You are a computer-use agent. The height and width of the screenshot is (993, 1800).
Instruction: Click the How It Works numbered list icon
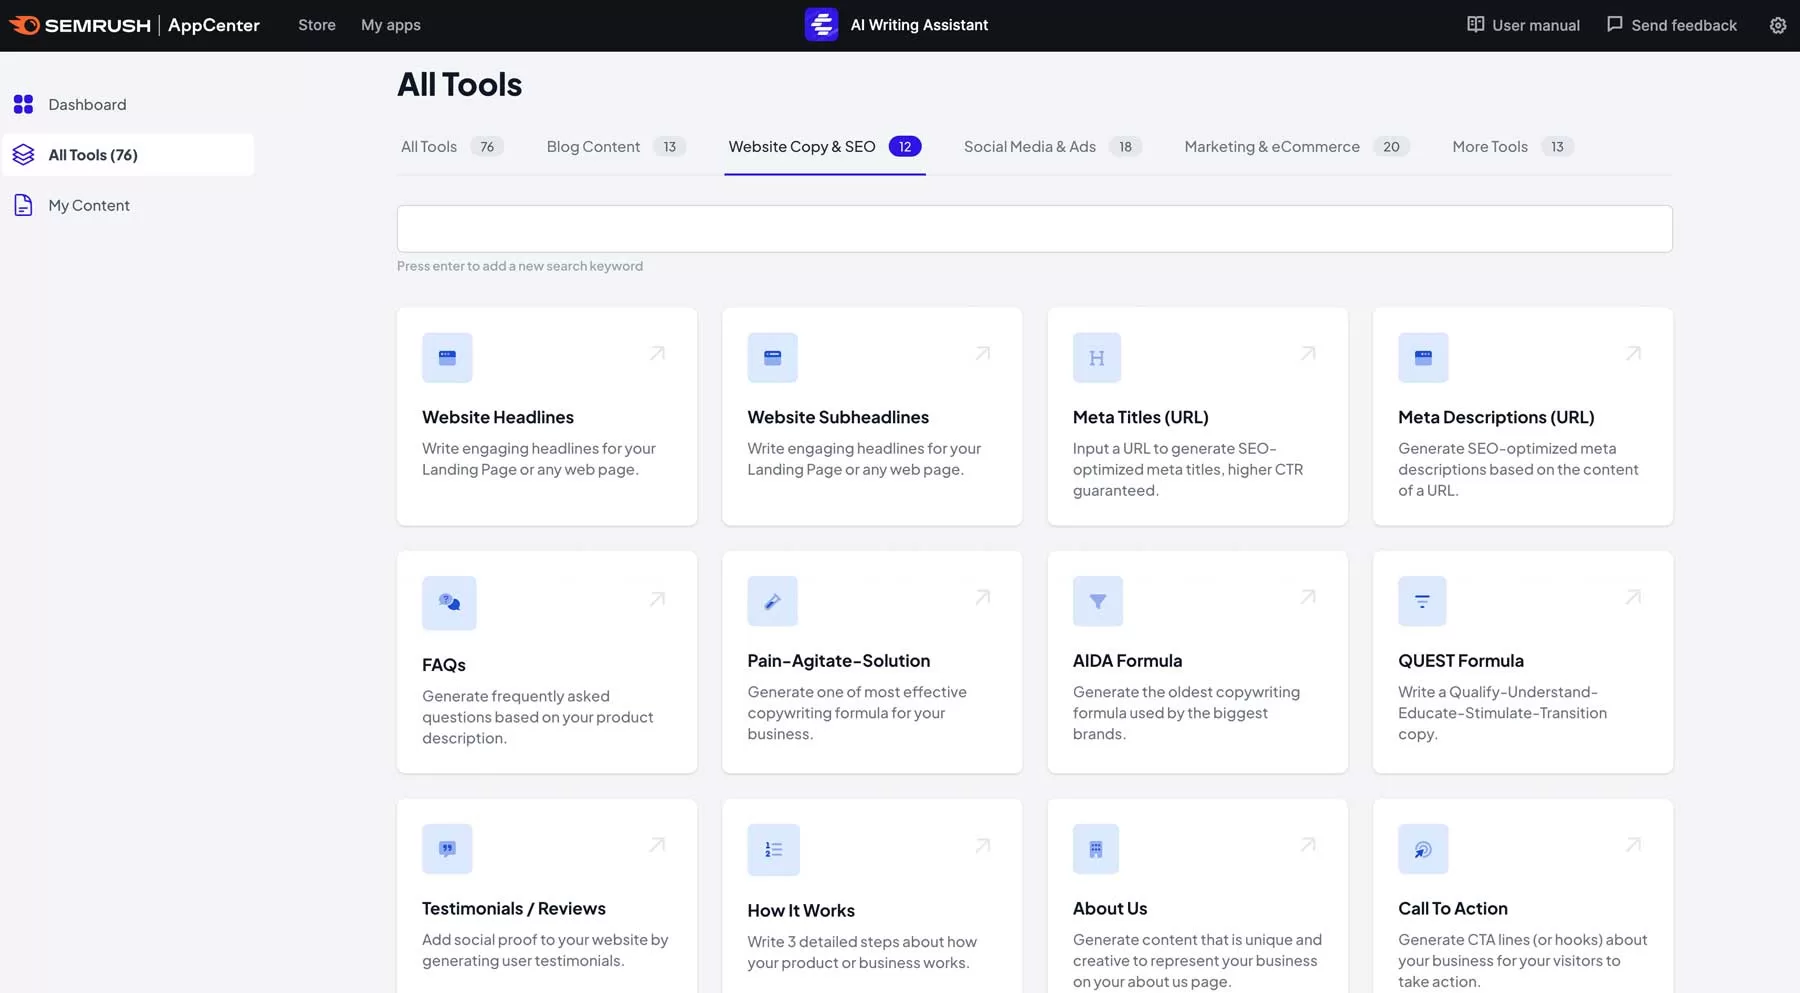click(773, 850)
